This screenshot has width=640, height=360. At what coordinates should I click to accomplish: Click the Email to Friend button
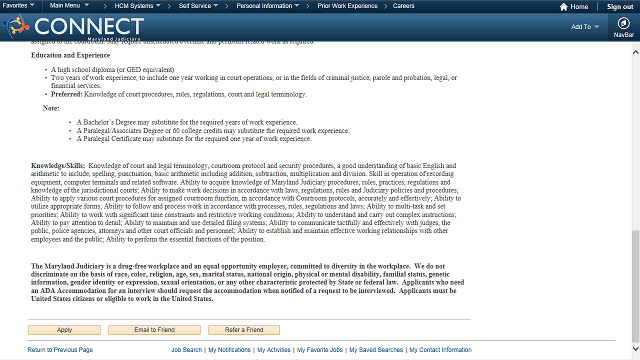pyautogui.click(x=154, y=330)
